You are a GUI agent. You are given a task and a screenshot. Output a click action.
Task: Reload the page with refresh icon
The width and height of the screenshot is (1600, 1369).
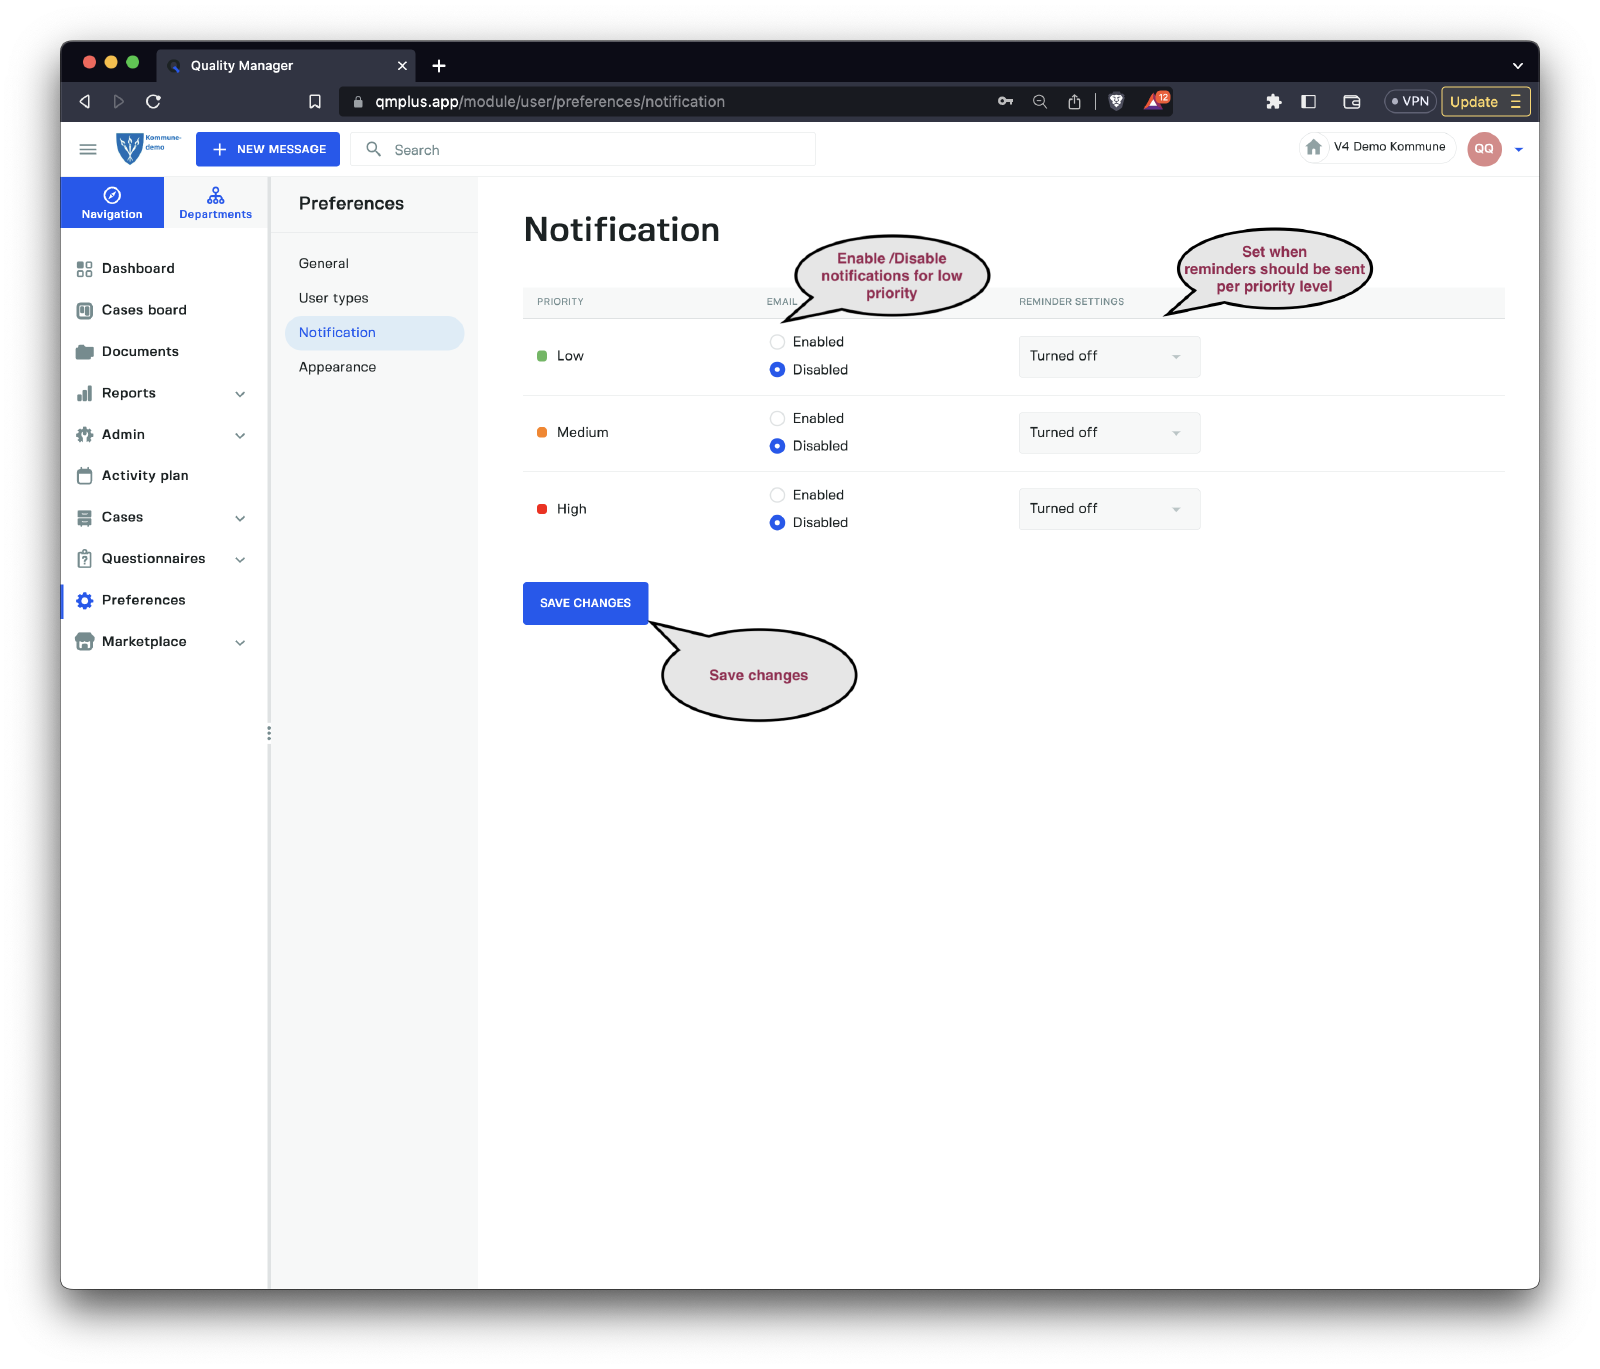[153, 102]
